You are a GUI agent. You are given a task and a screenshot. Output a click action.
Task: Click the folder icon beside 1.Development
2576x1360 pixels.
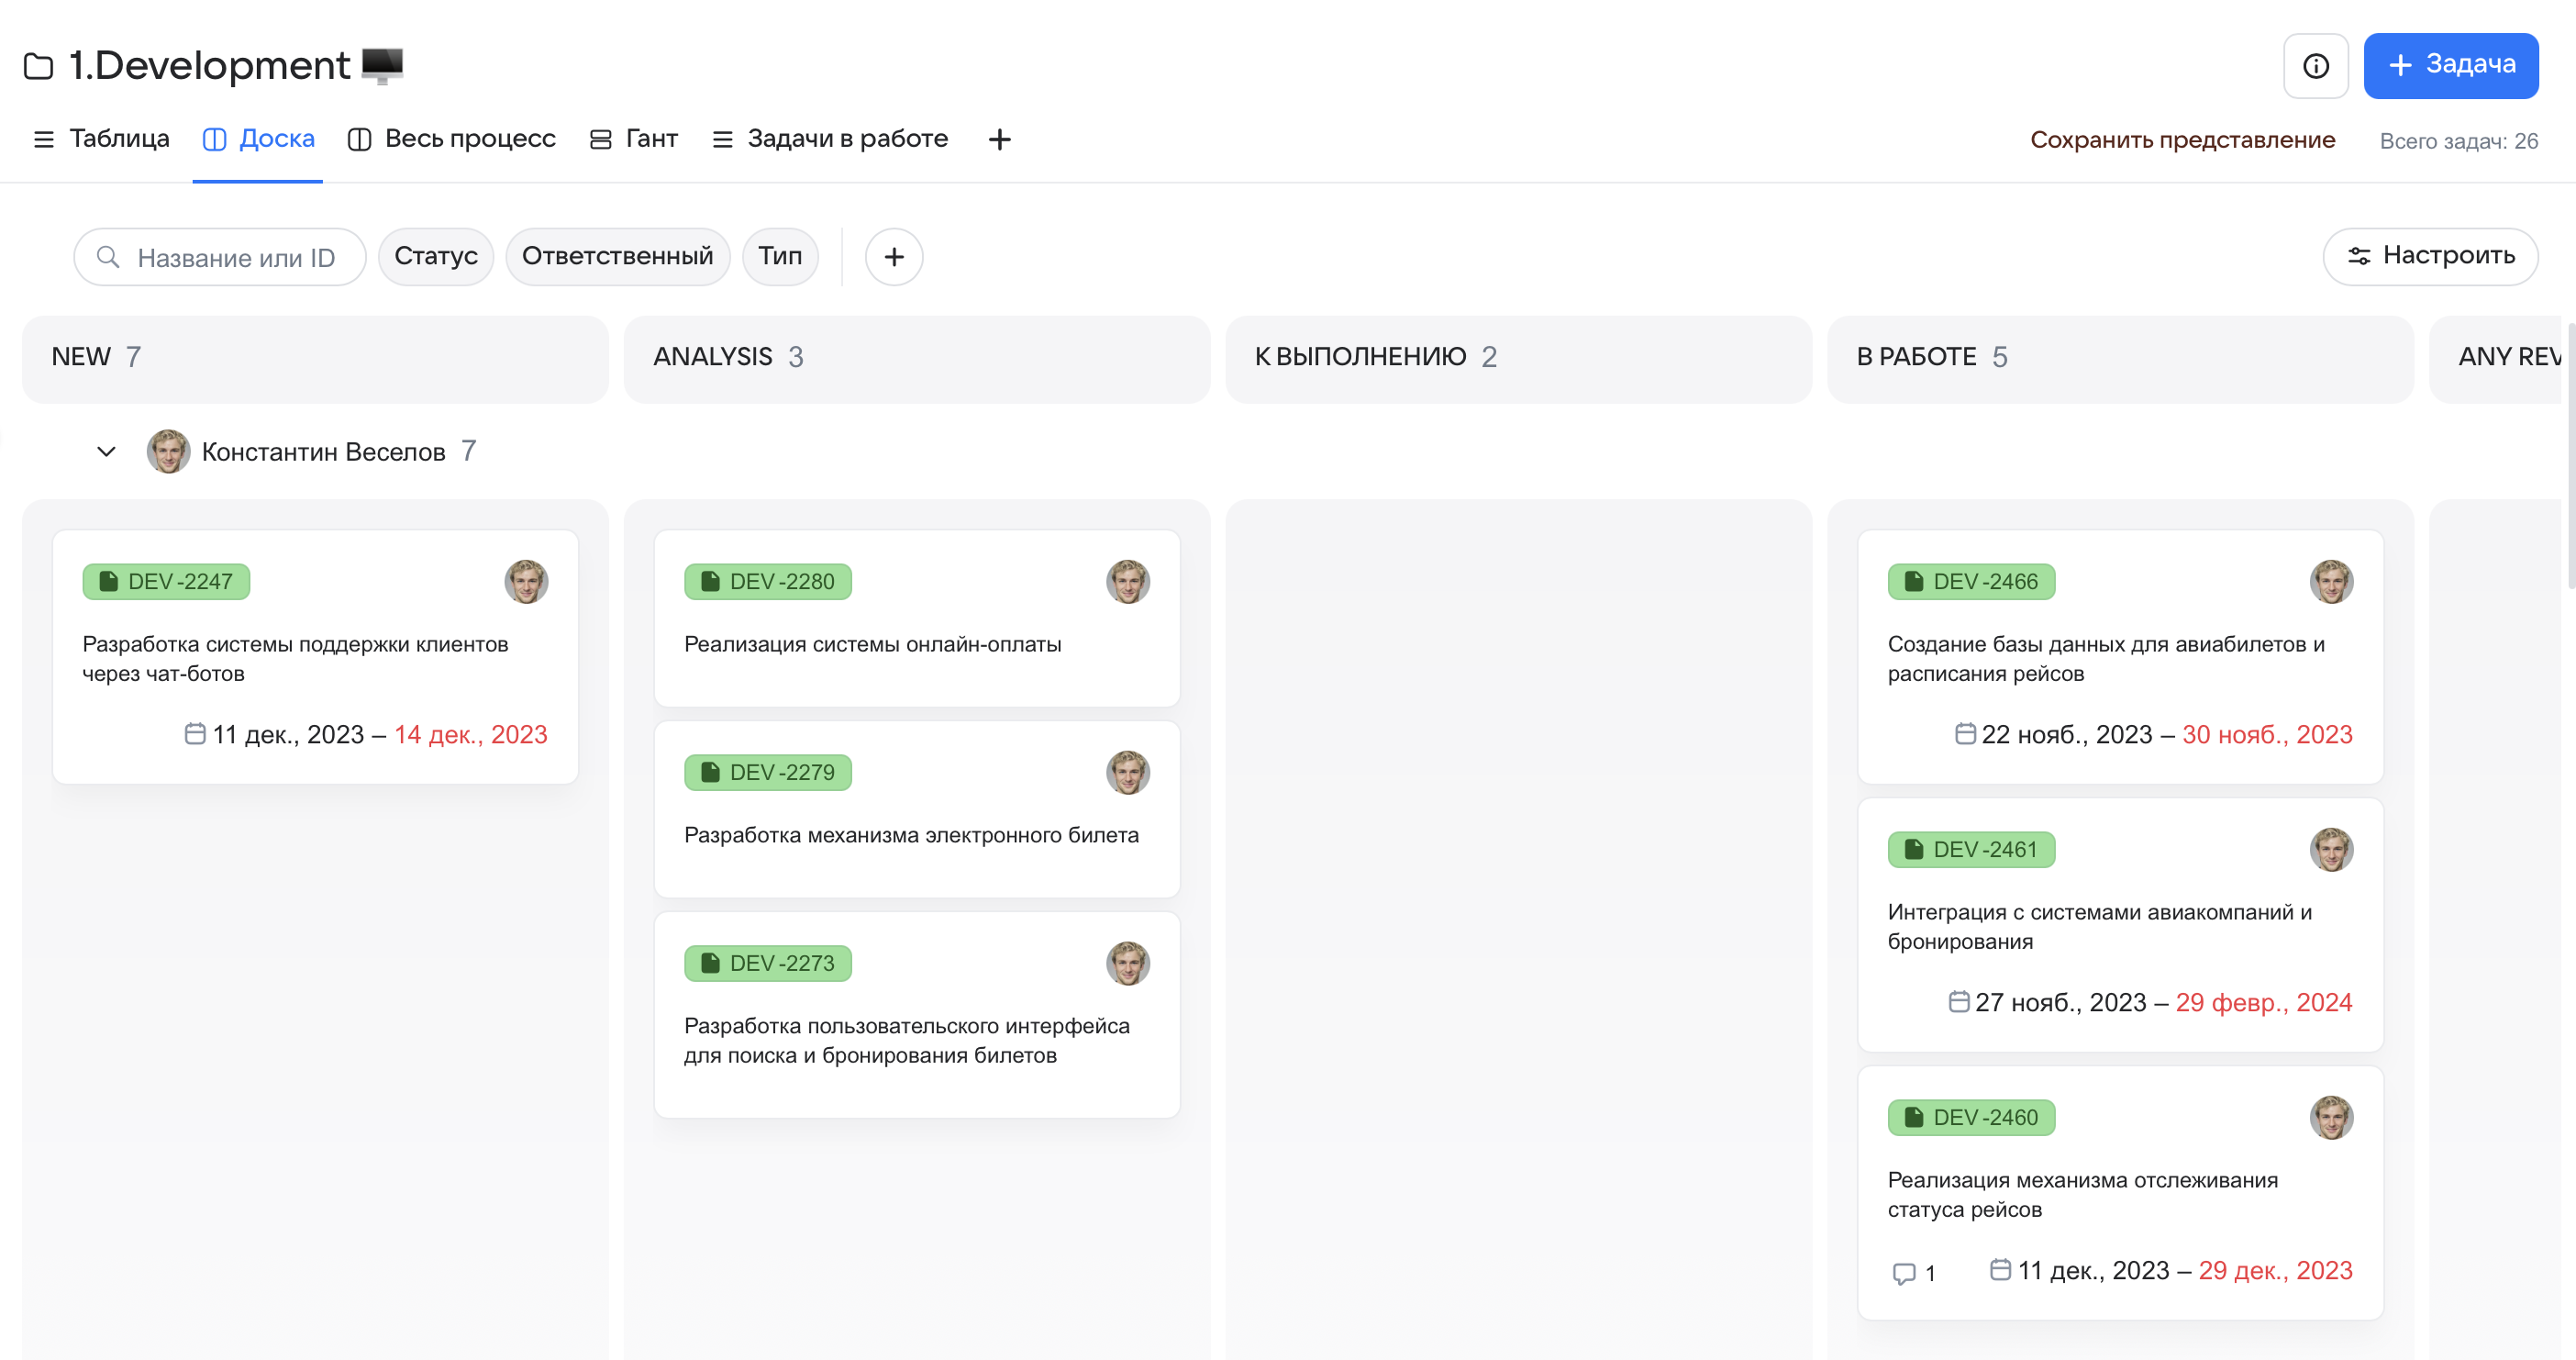tap(38, 66)
